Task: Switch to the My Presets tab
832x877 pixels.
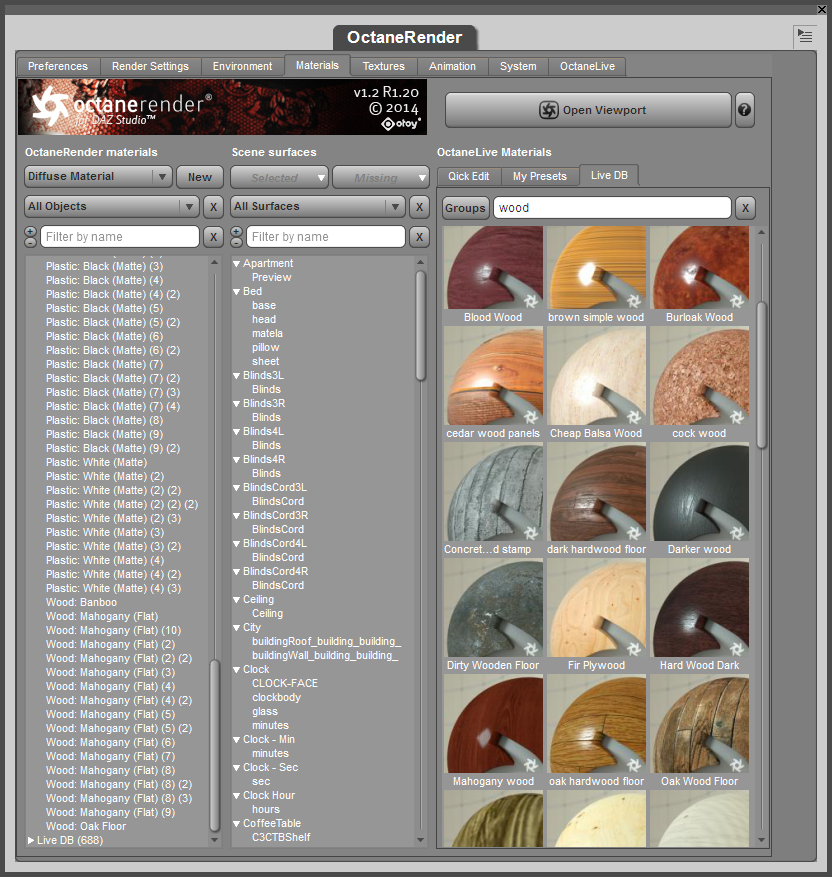Action: pyautogui.click(x=540, y=176)
